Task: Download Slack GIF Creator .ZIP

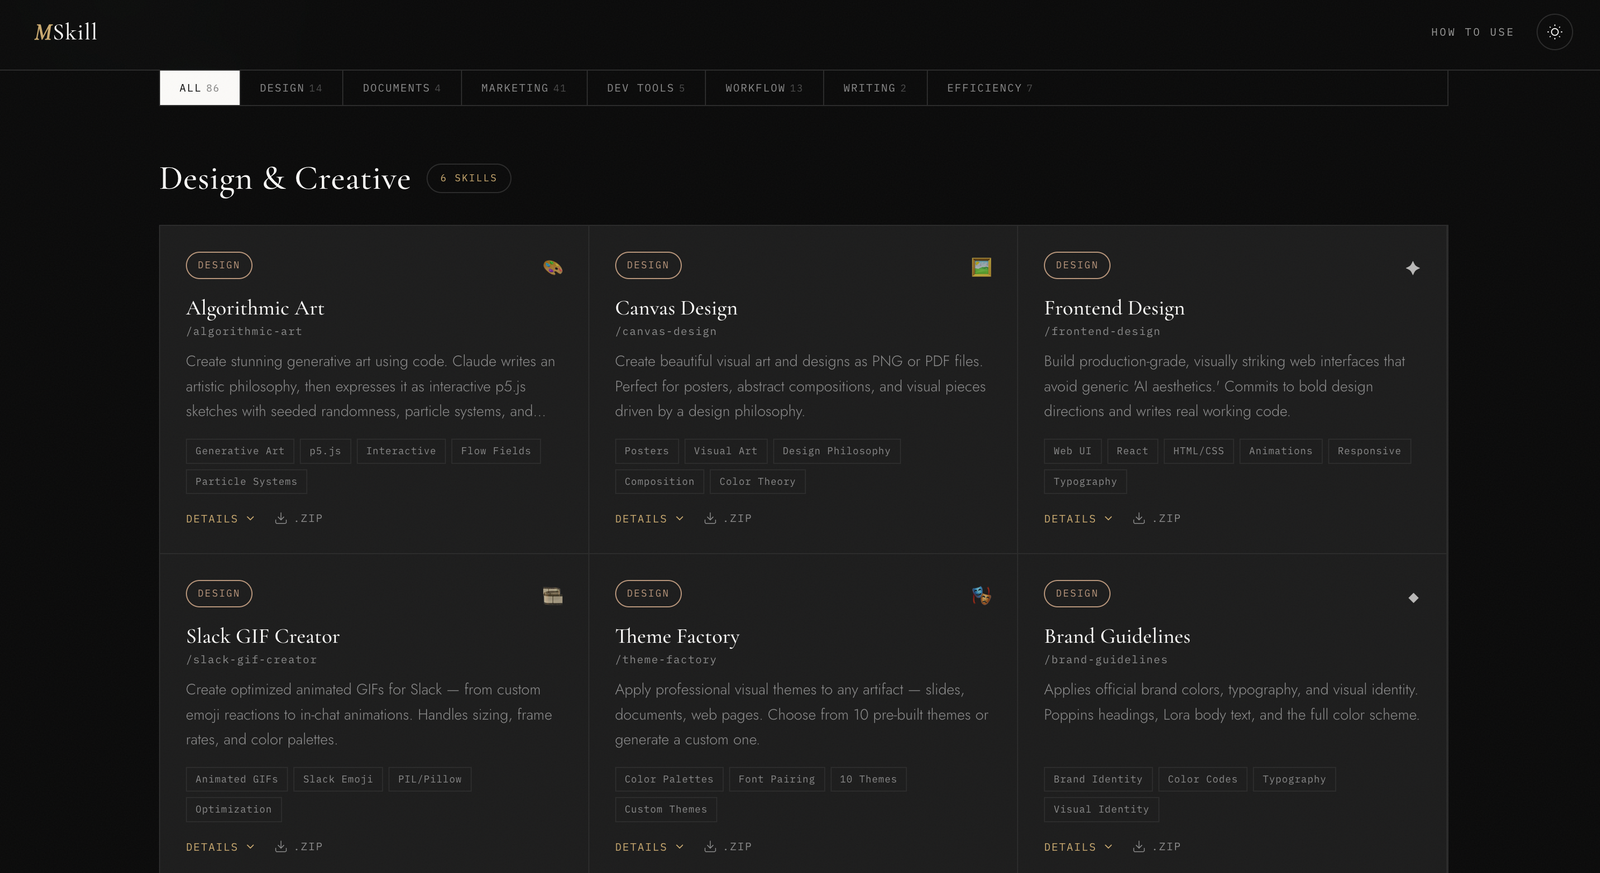Action: (299, 847)
